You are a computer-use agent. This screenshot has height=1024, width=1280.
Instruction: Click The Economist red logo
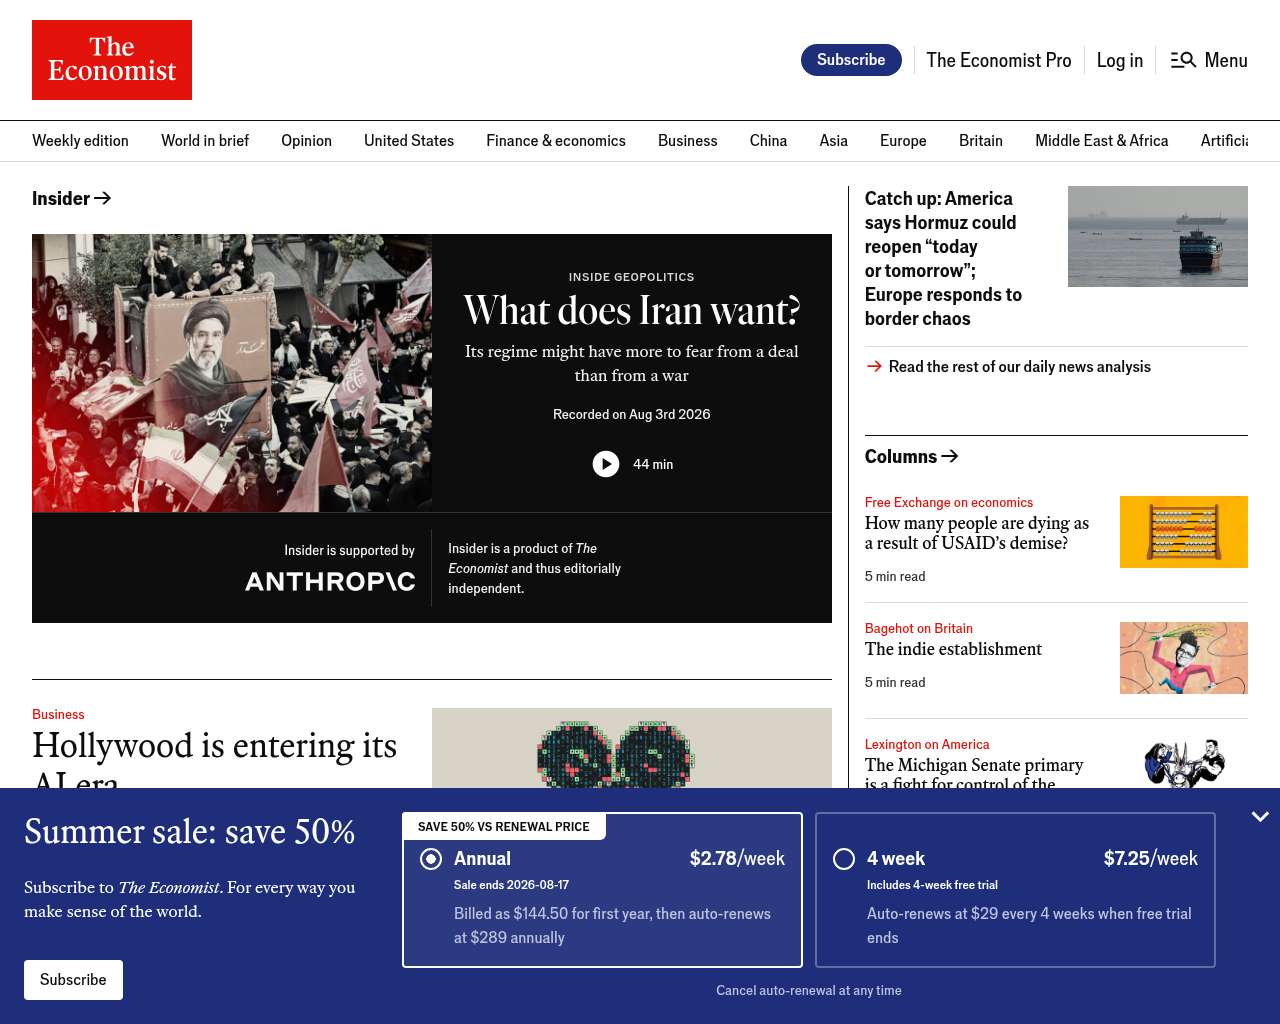point(112,60)
